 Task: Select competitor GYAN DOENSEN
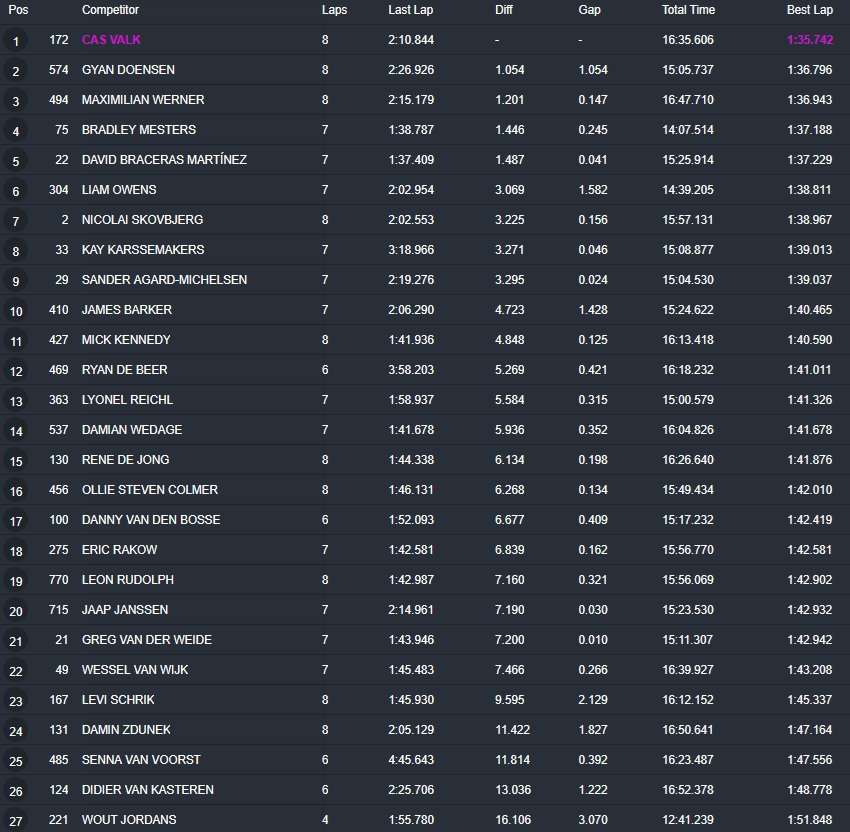128,70
